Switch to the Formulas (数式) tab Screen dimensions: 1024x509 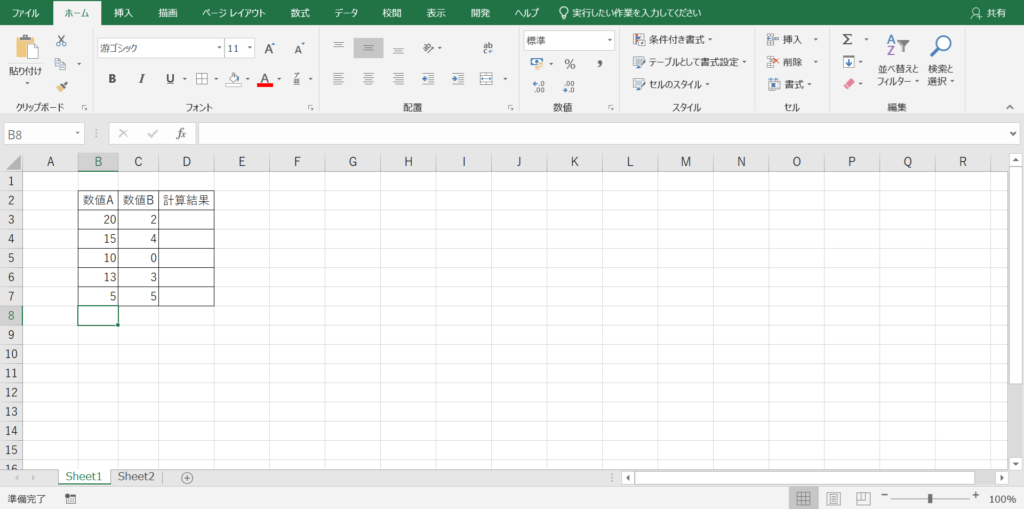point(300,12)
